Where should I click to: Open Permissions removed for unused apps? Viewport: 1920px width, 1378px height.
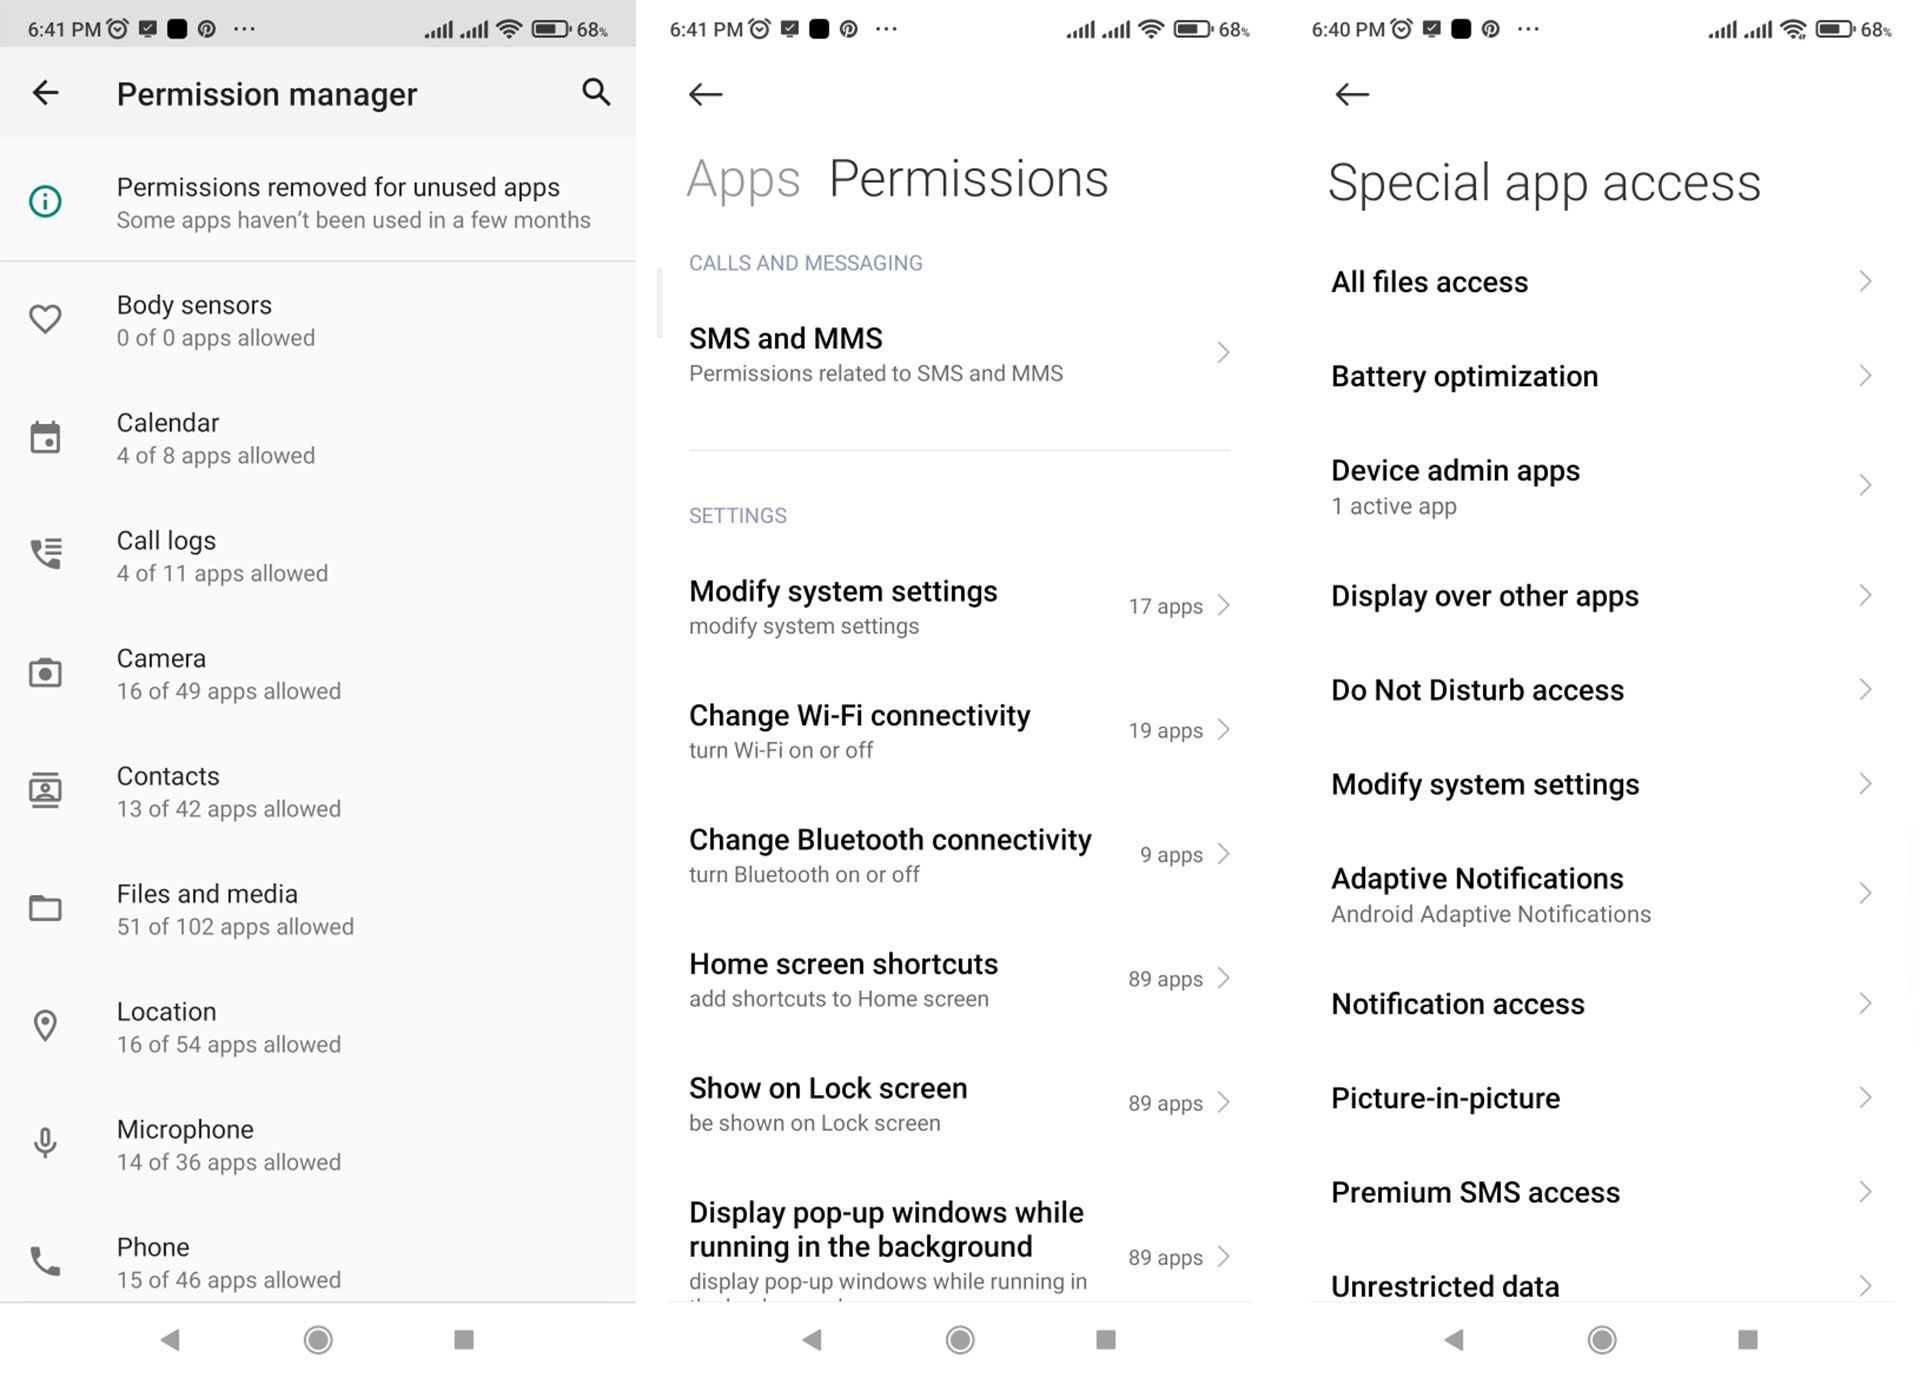319,201
